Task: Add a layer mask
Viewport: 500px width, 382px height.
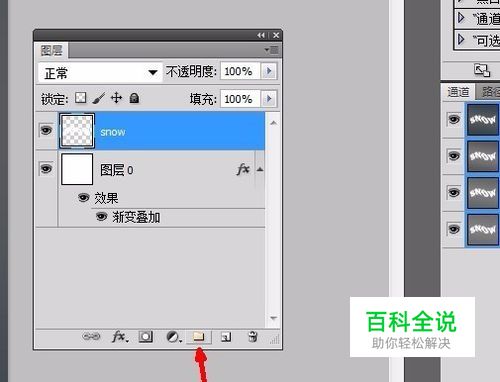Action: [146, 337]
